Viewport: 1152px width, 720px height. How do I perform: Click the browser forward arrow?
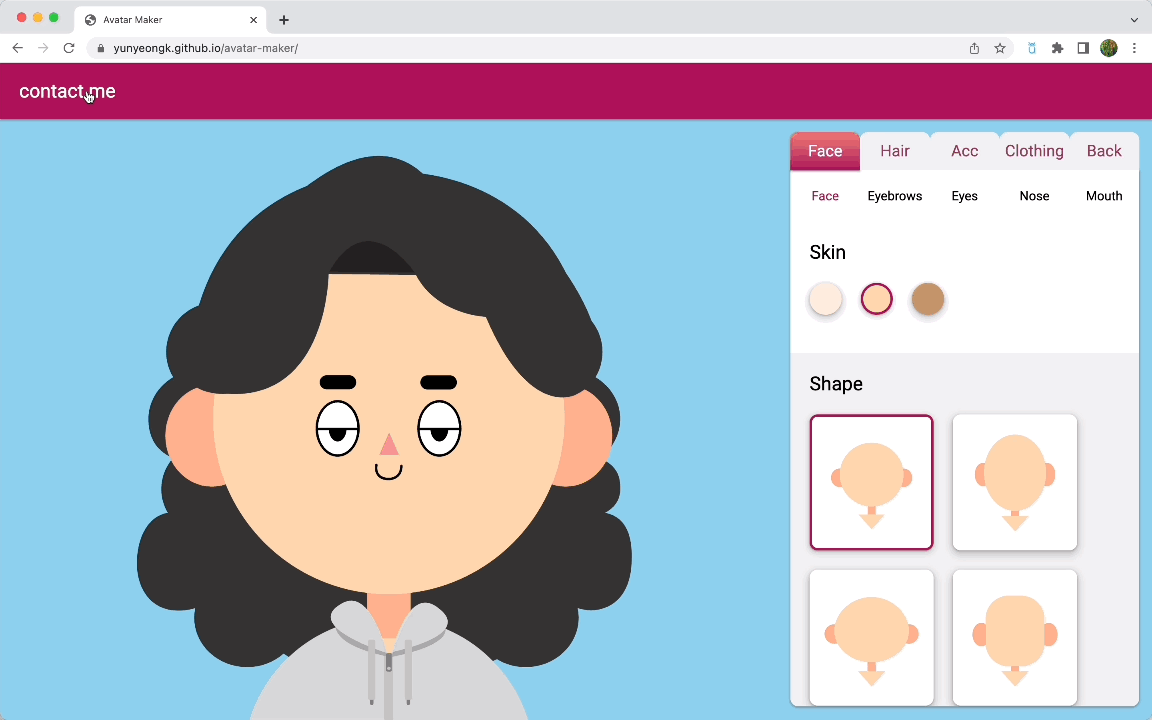click(x=43, y=48)
